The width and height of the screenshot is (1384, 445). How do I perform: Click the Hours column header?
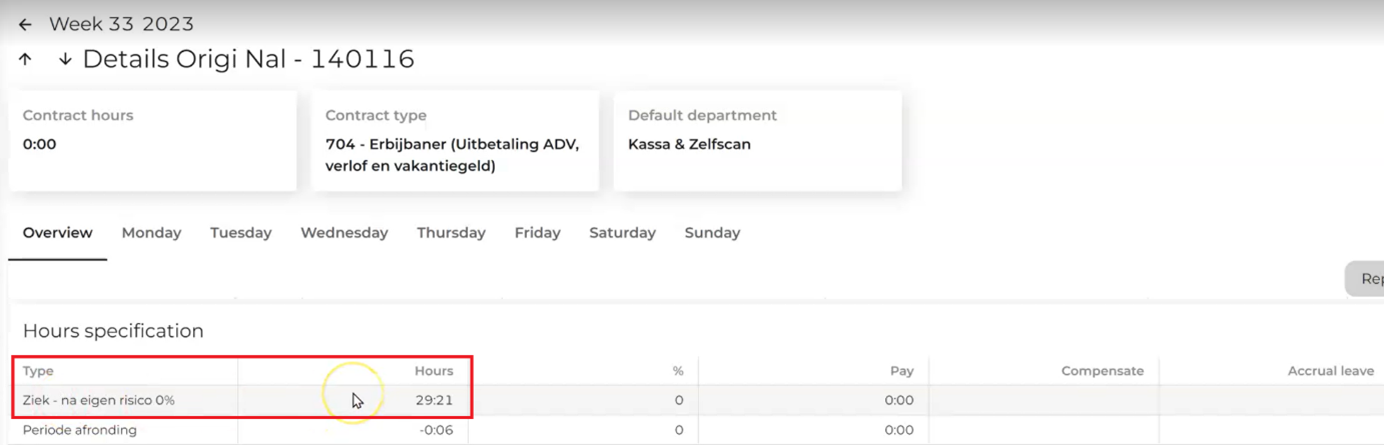[x=434, y=371]
